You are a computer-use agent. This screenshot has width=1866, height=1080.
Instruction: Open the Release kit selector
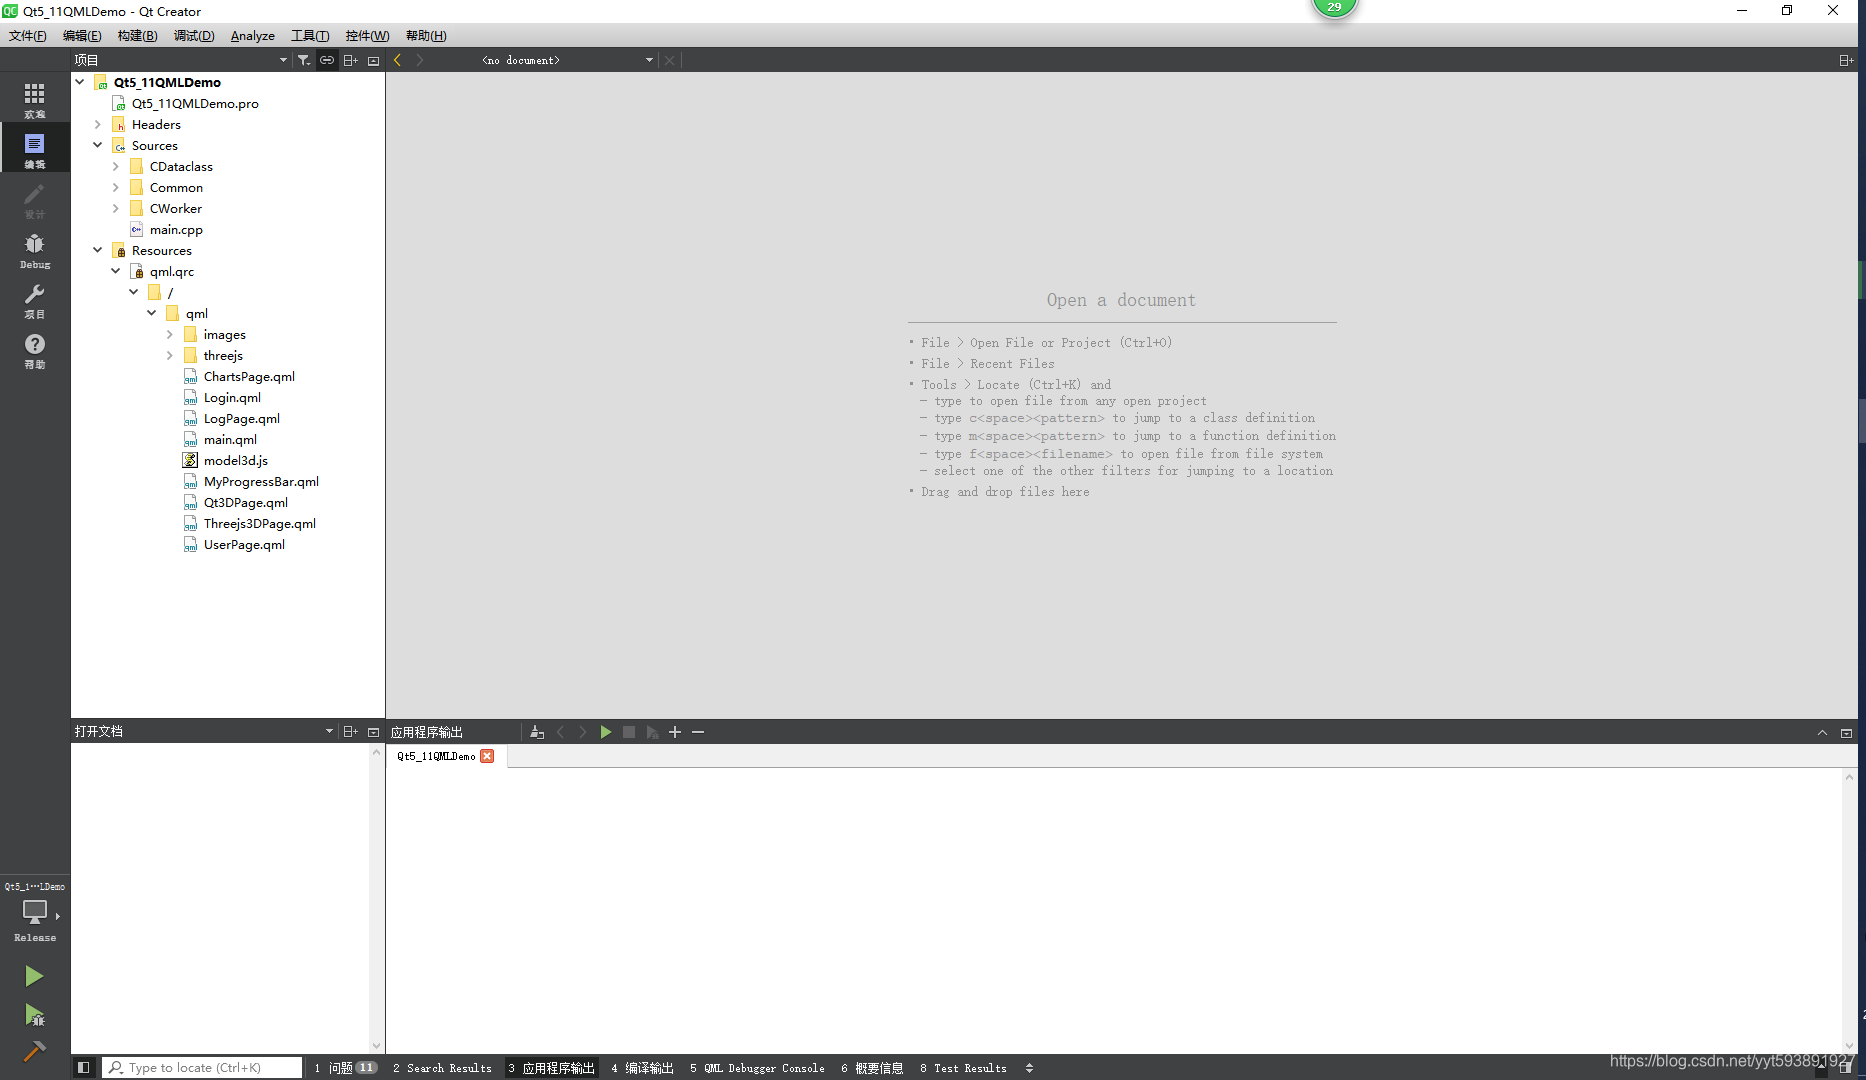[34, 919]
